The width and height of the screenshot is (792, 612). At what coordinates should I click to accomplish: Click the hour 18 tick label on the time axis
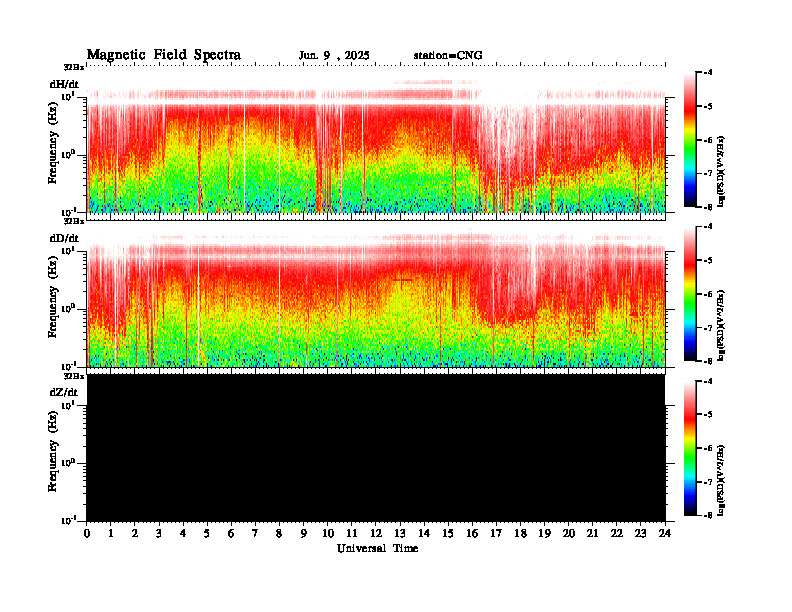pyautogui.click(x=520, y=534)
